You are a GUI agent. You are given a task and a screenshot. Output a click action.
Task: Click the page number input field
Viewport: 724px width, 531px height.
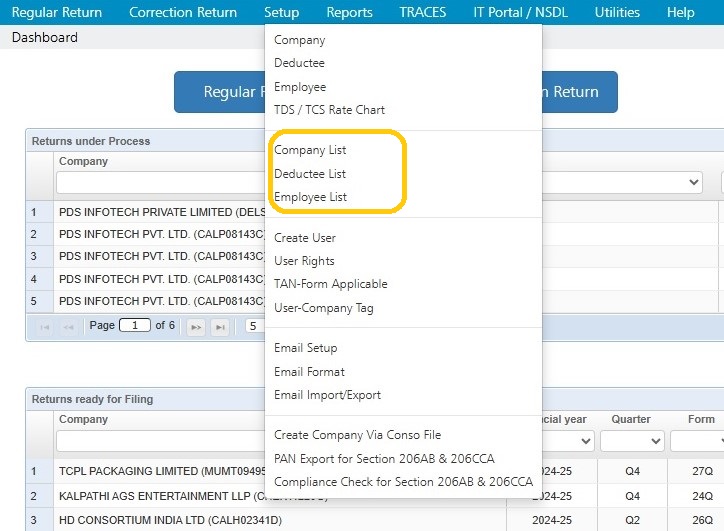pyautogui.click(x=135, y=326)
